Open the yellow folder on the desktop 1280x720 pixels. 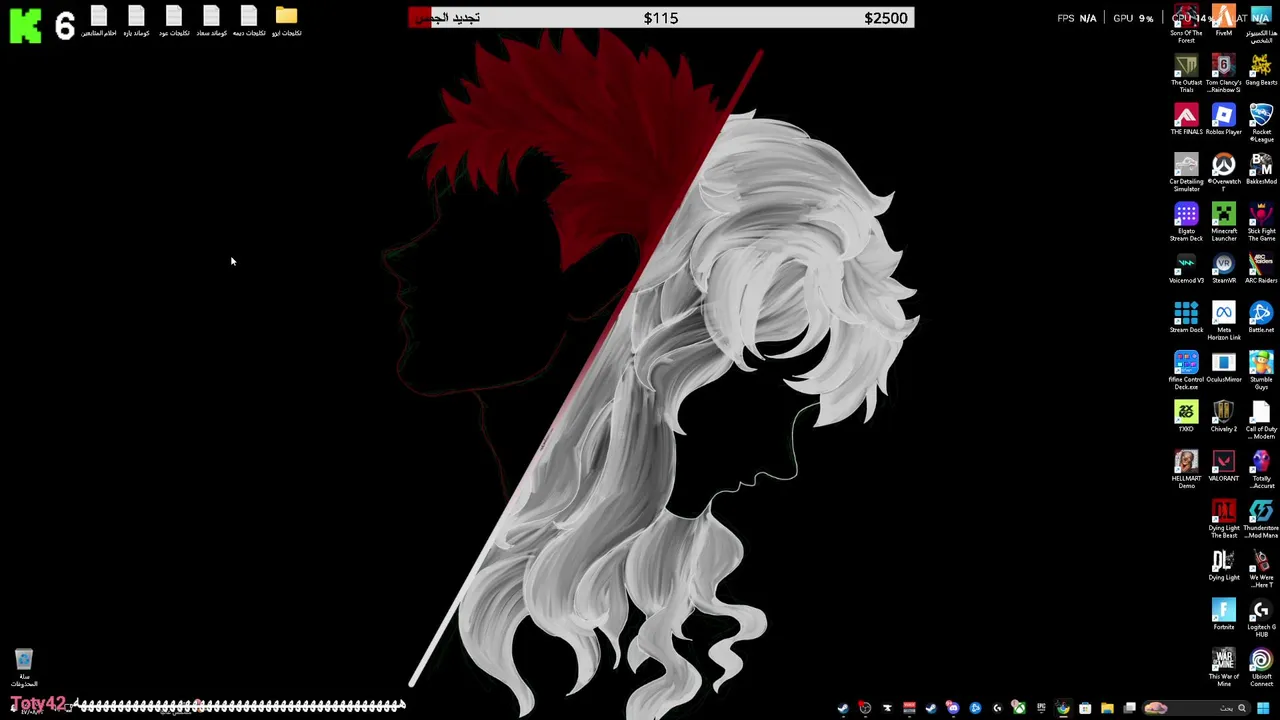point(286,21)
